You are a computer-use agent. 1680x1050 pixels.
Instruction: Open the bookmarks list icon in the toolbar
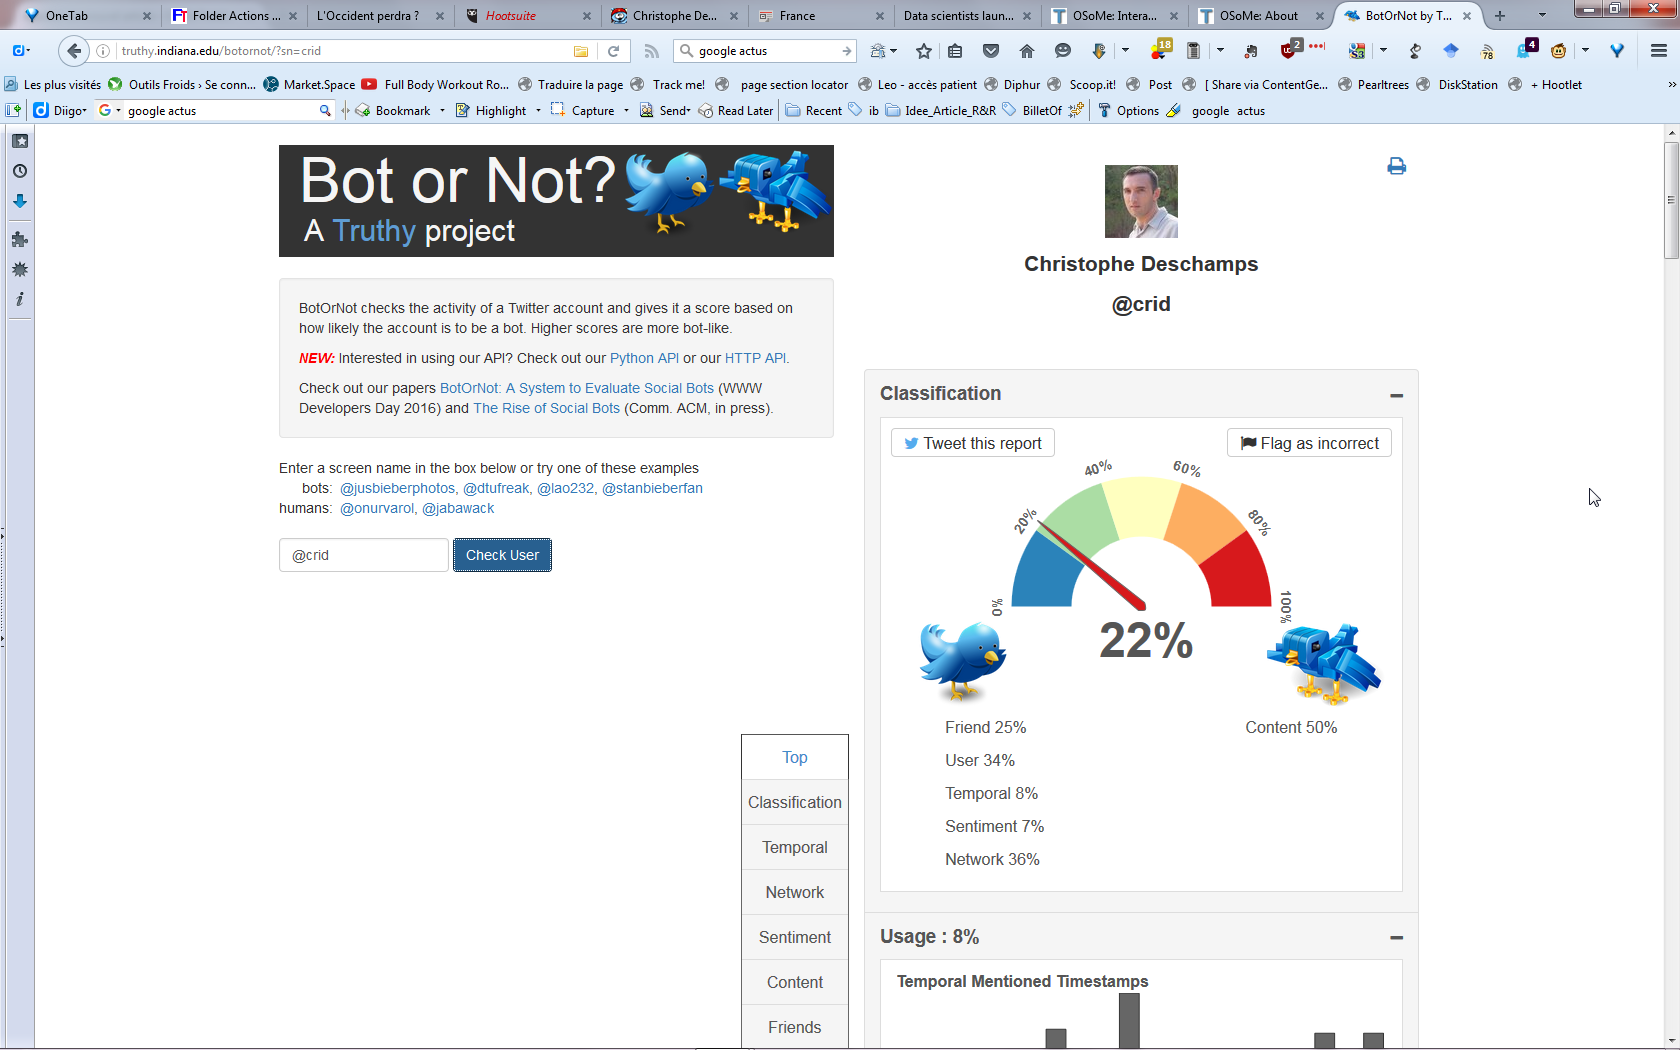tap(955, 51)
